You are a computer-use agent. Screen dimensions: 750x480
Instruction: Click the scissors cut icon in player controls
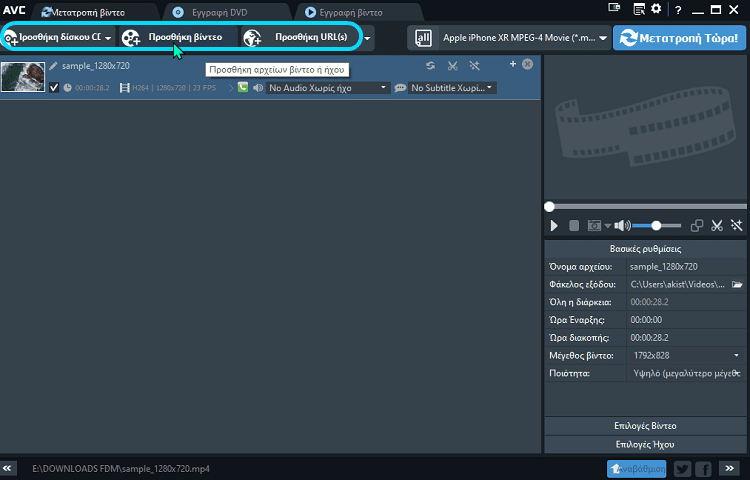point(717,226)
